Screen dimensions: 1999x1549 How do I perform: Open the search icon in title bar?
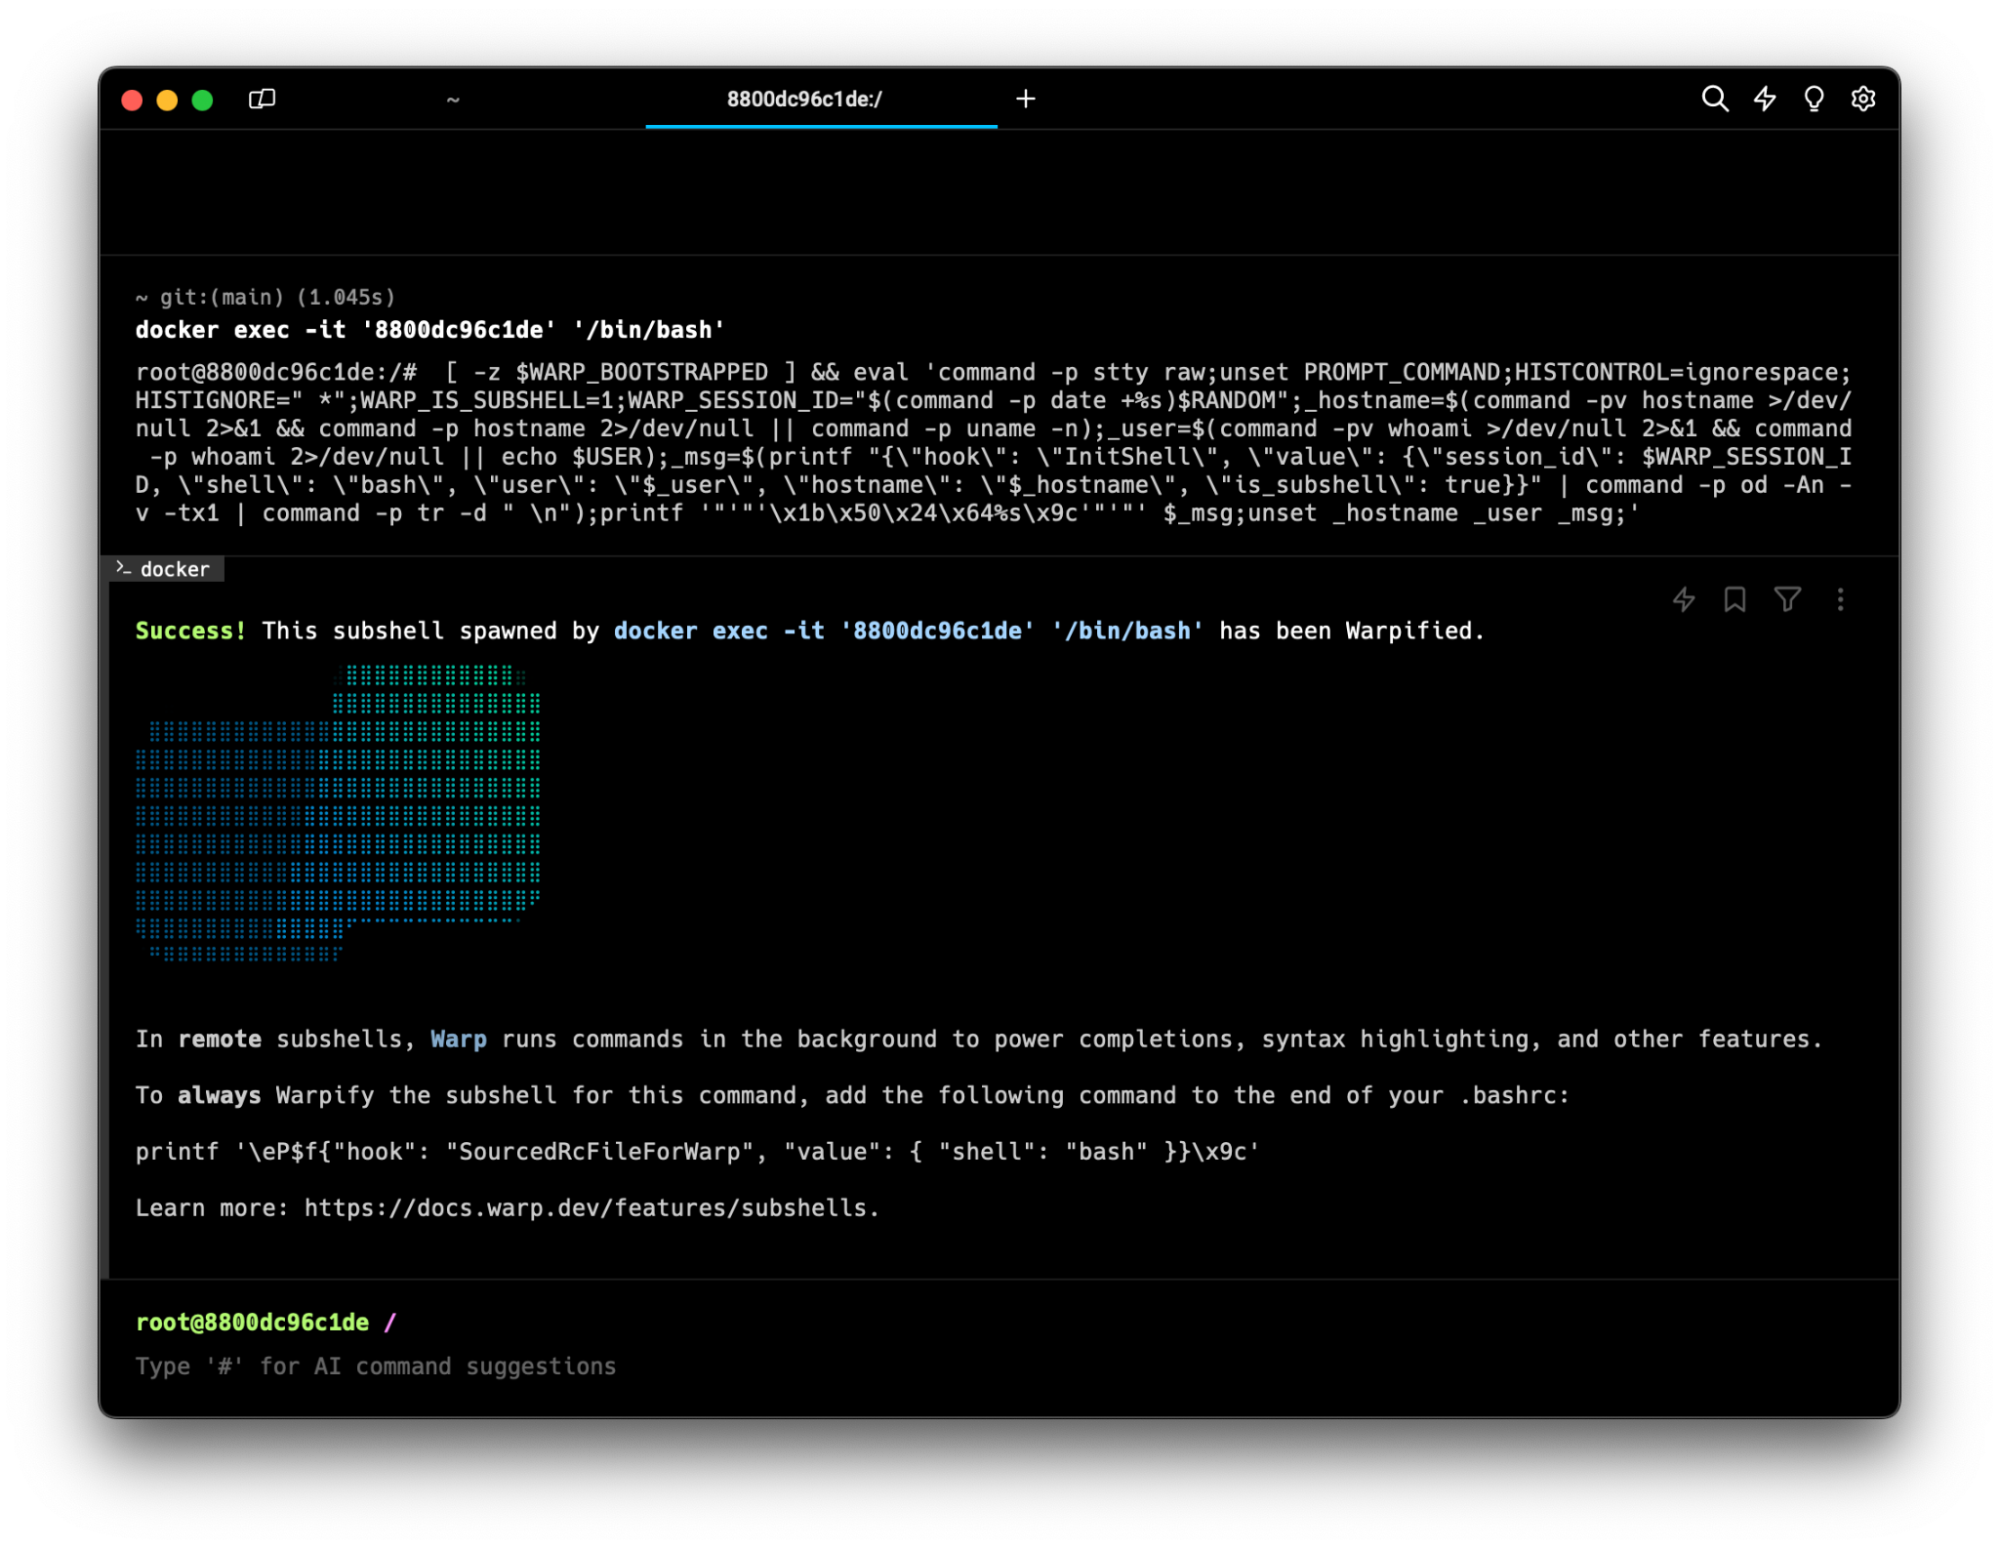tap(1714, 98)
